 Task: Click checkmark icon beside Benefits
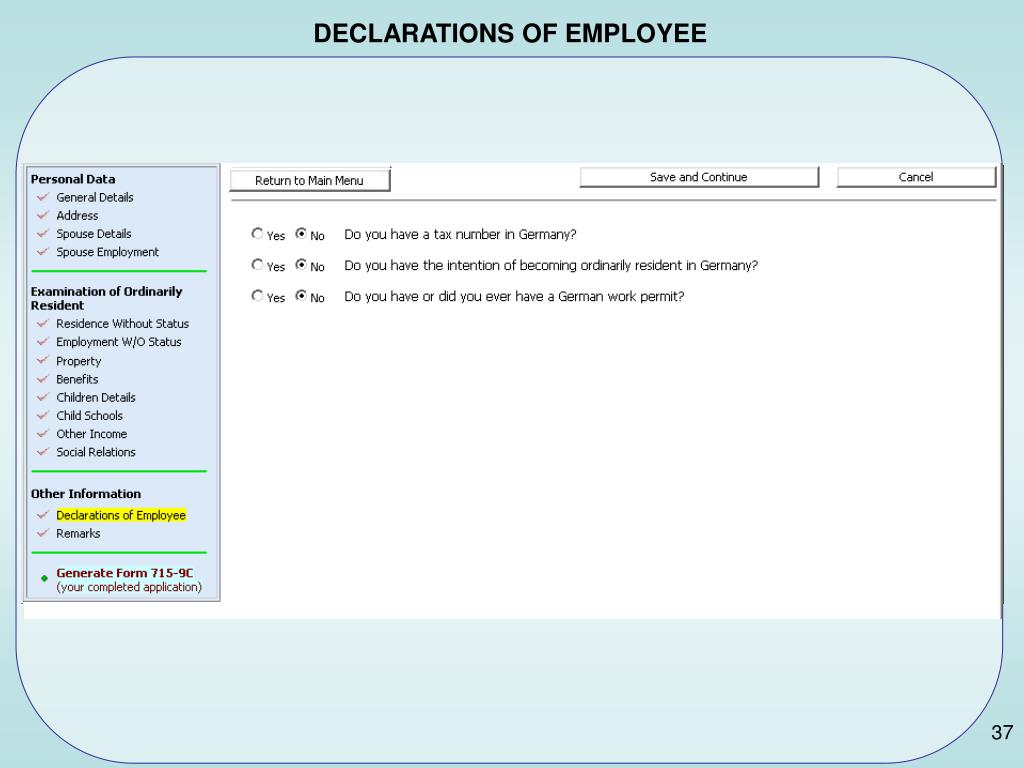click(43, 378)
